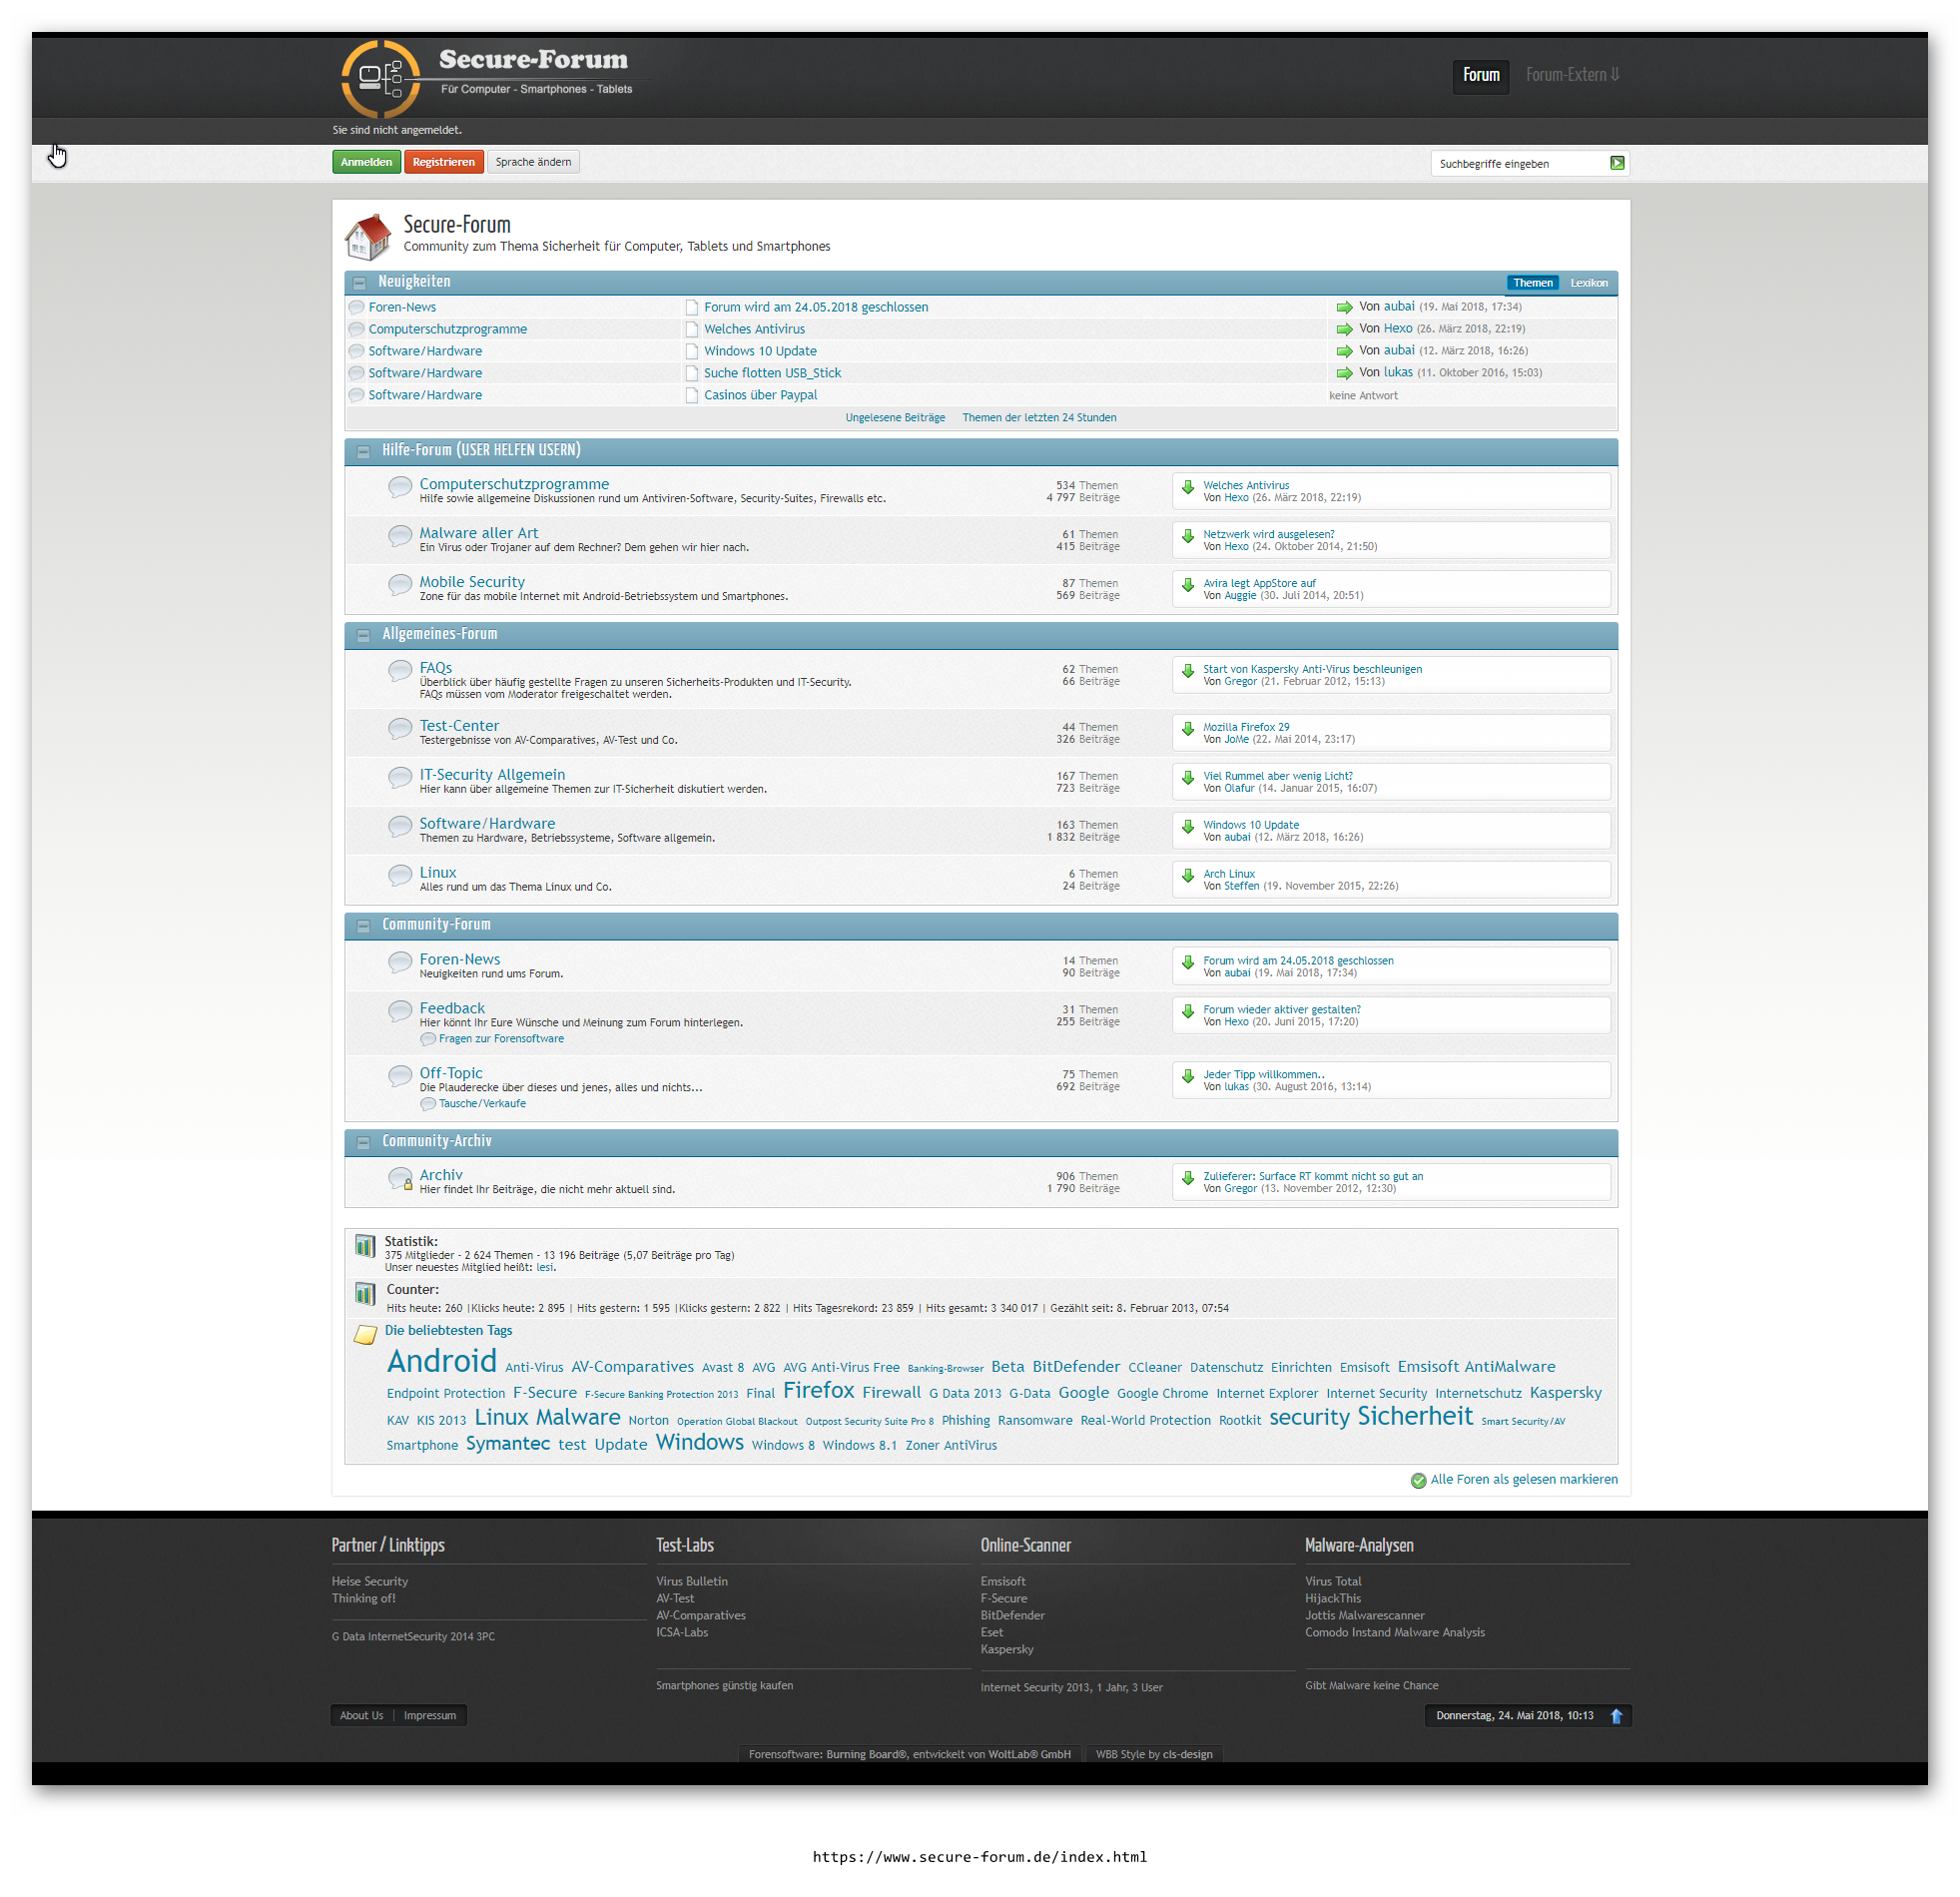The height and width of the screenshot is (1897, 1960).
Task: Click the bubble icon for Mobile Security
Action: pyautogui.click(x=400, y=585)
